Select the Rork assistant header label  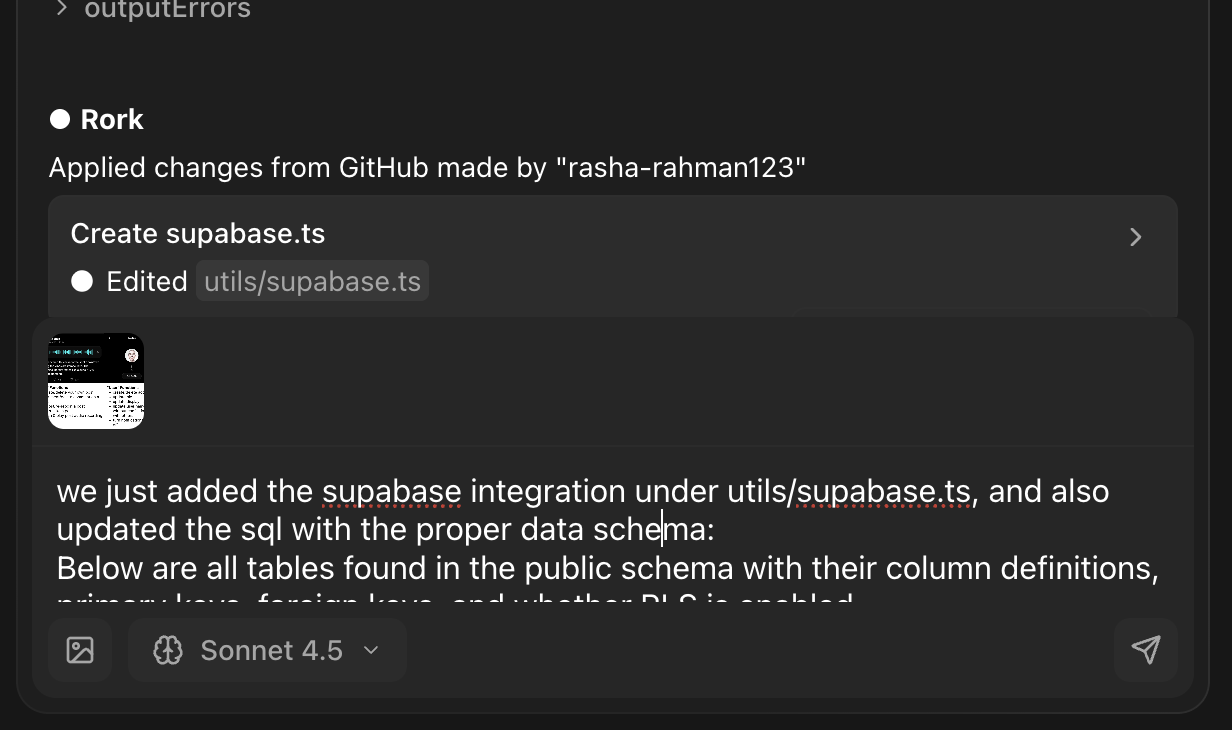pyautogui.click(x=112, y=119)
